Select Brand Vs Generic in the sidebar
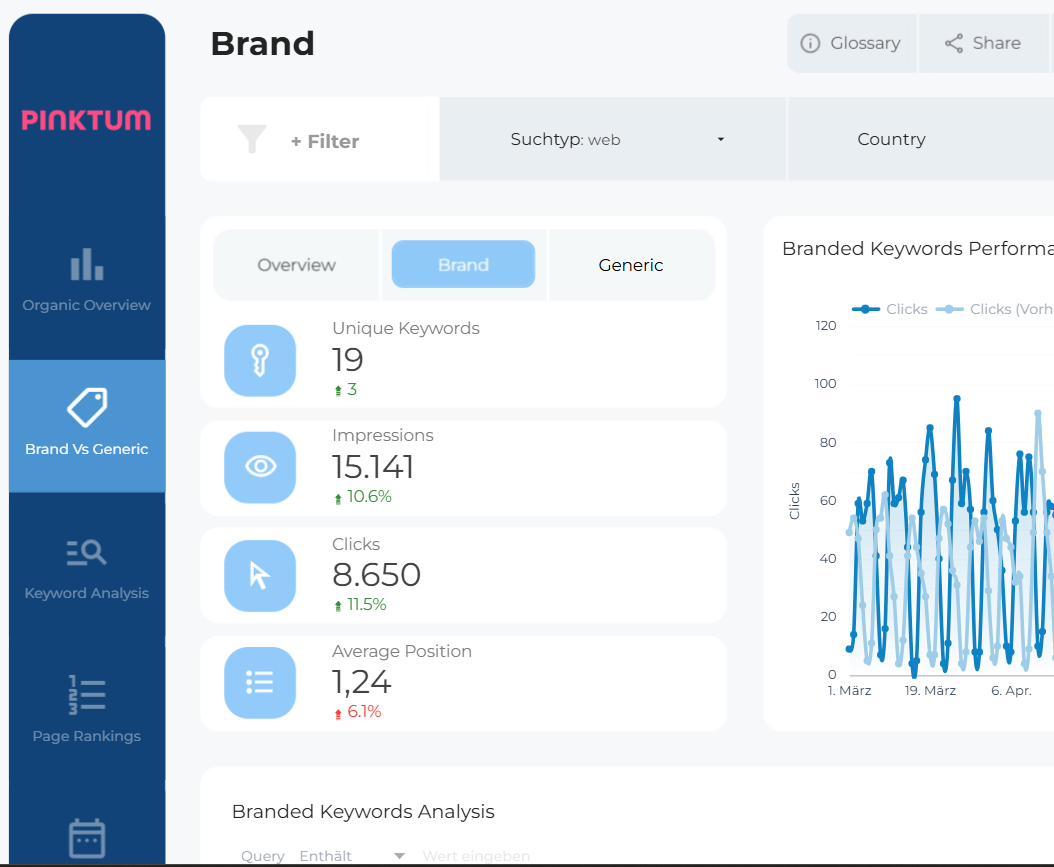 [86, 425]
